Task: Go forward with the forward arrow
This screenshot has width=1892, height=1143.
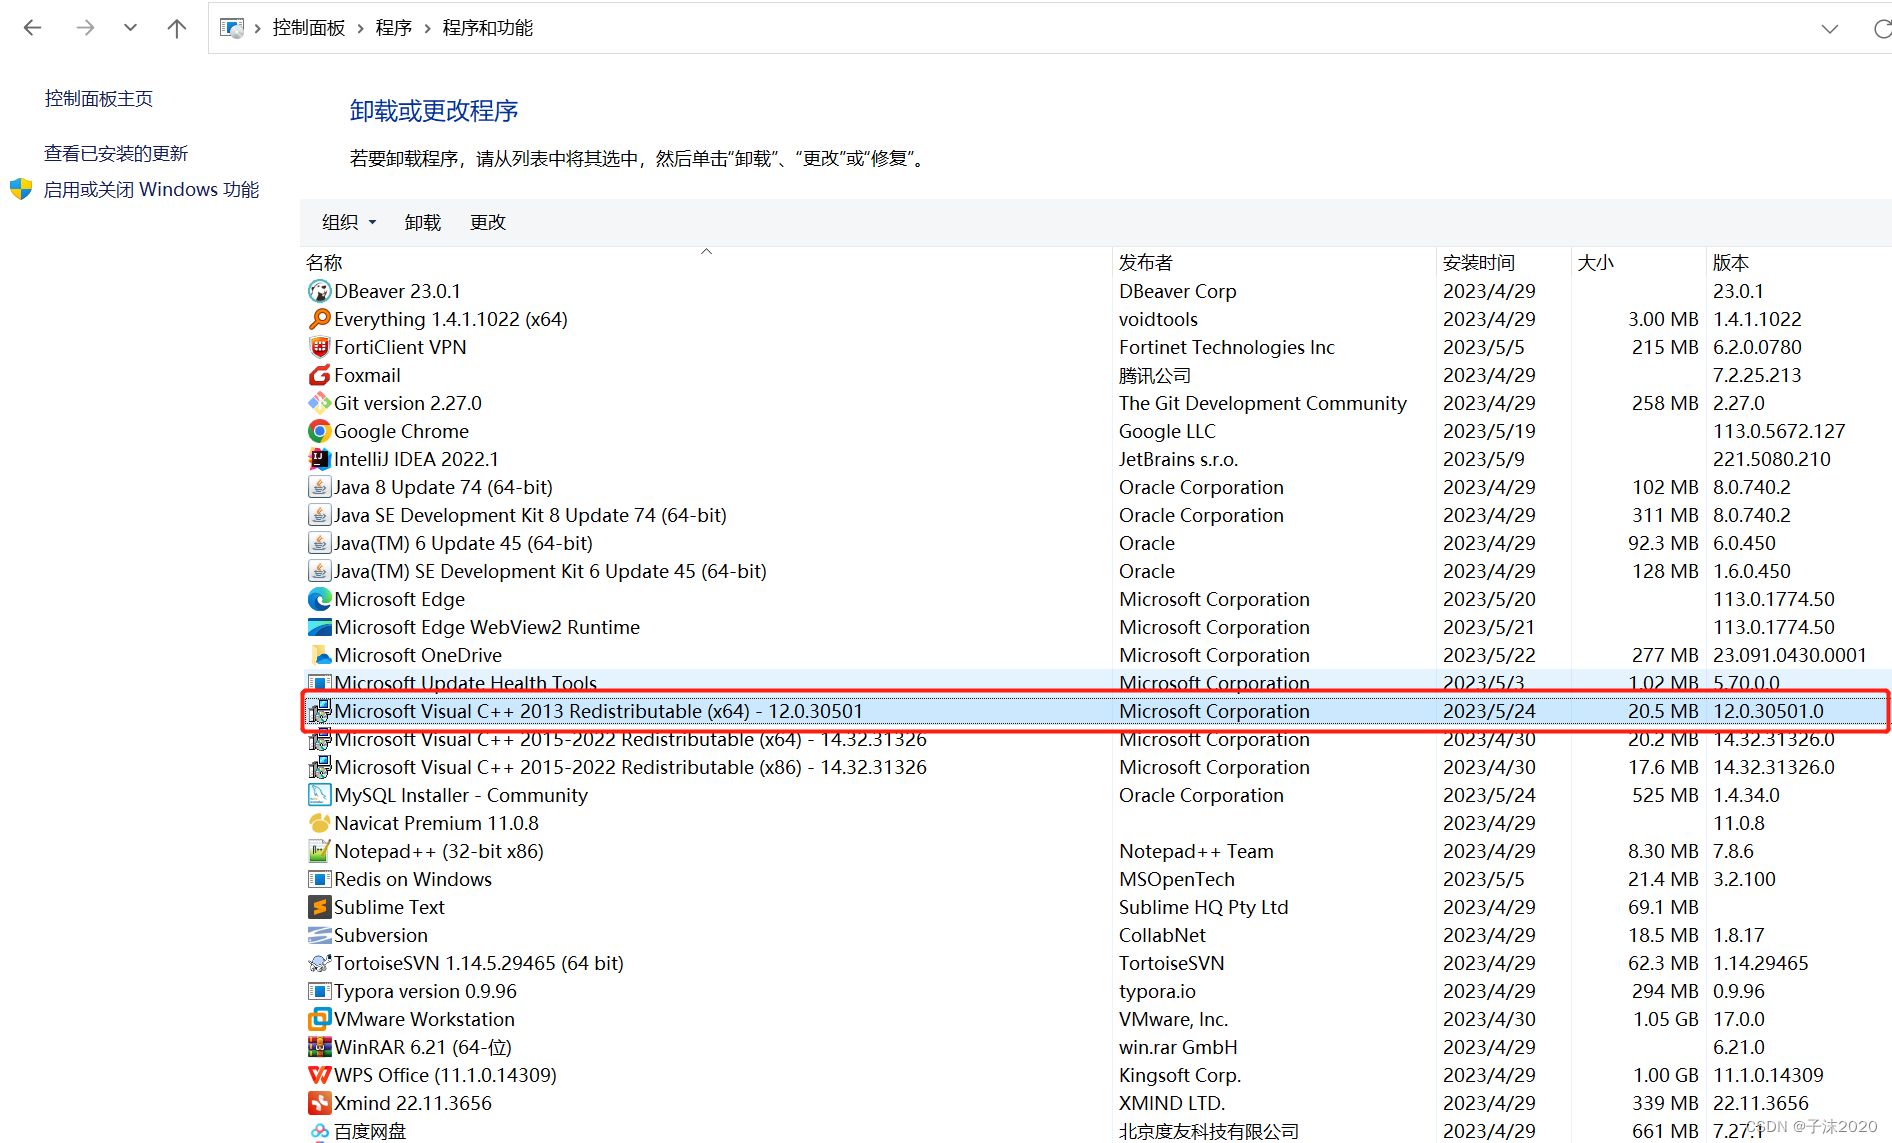Action: pyautogui.click(x=85, y=28)
